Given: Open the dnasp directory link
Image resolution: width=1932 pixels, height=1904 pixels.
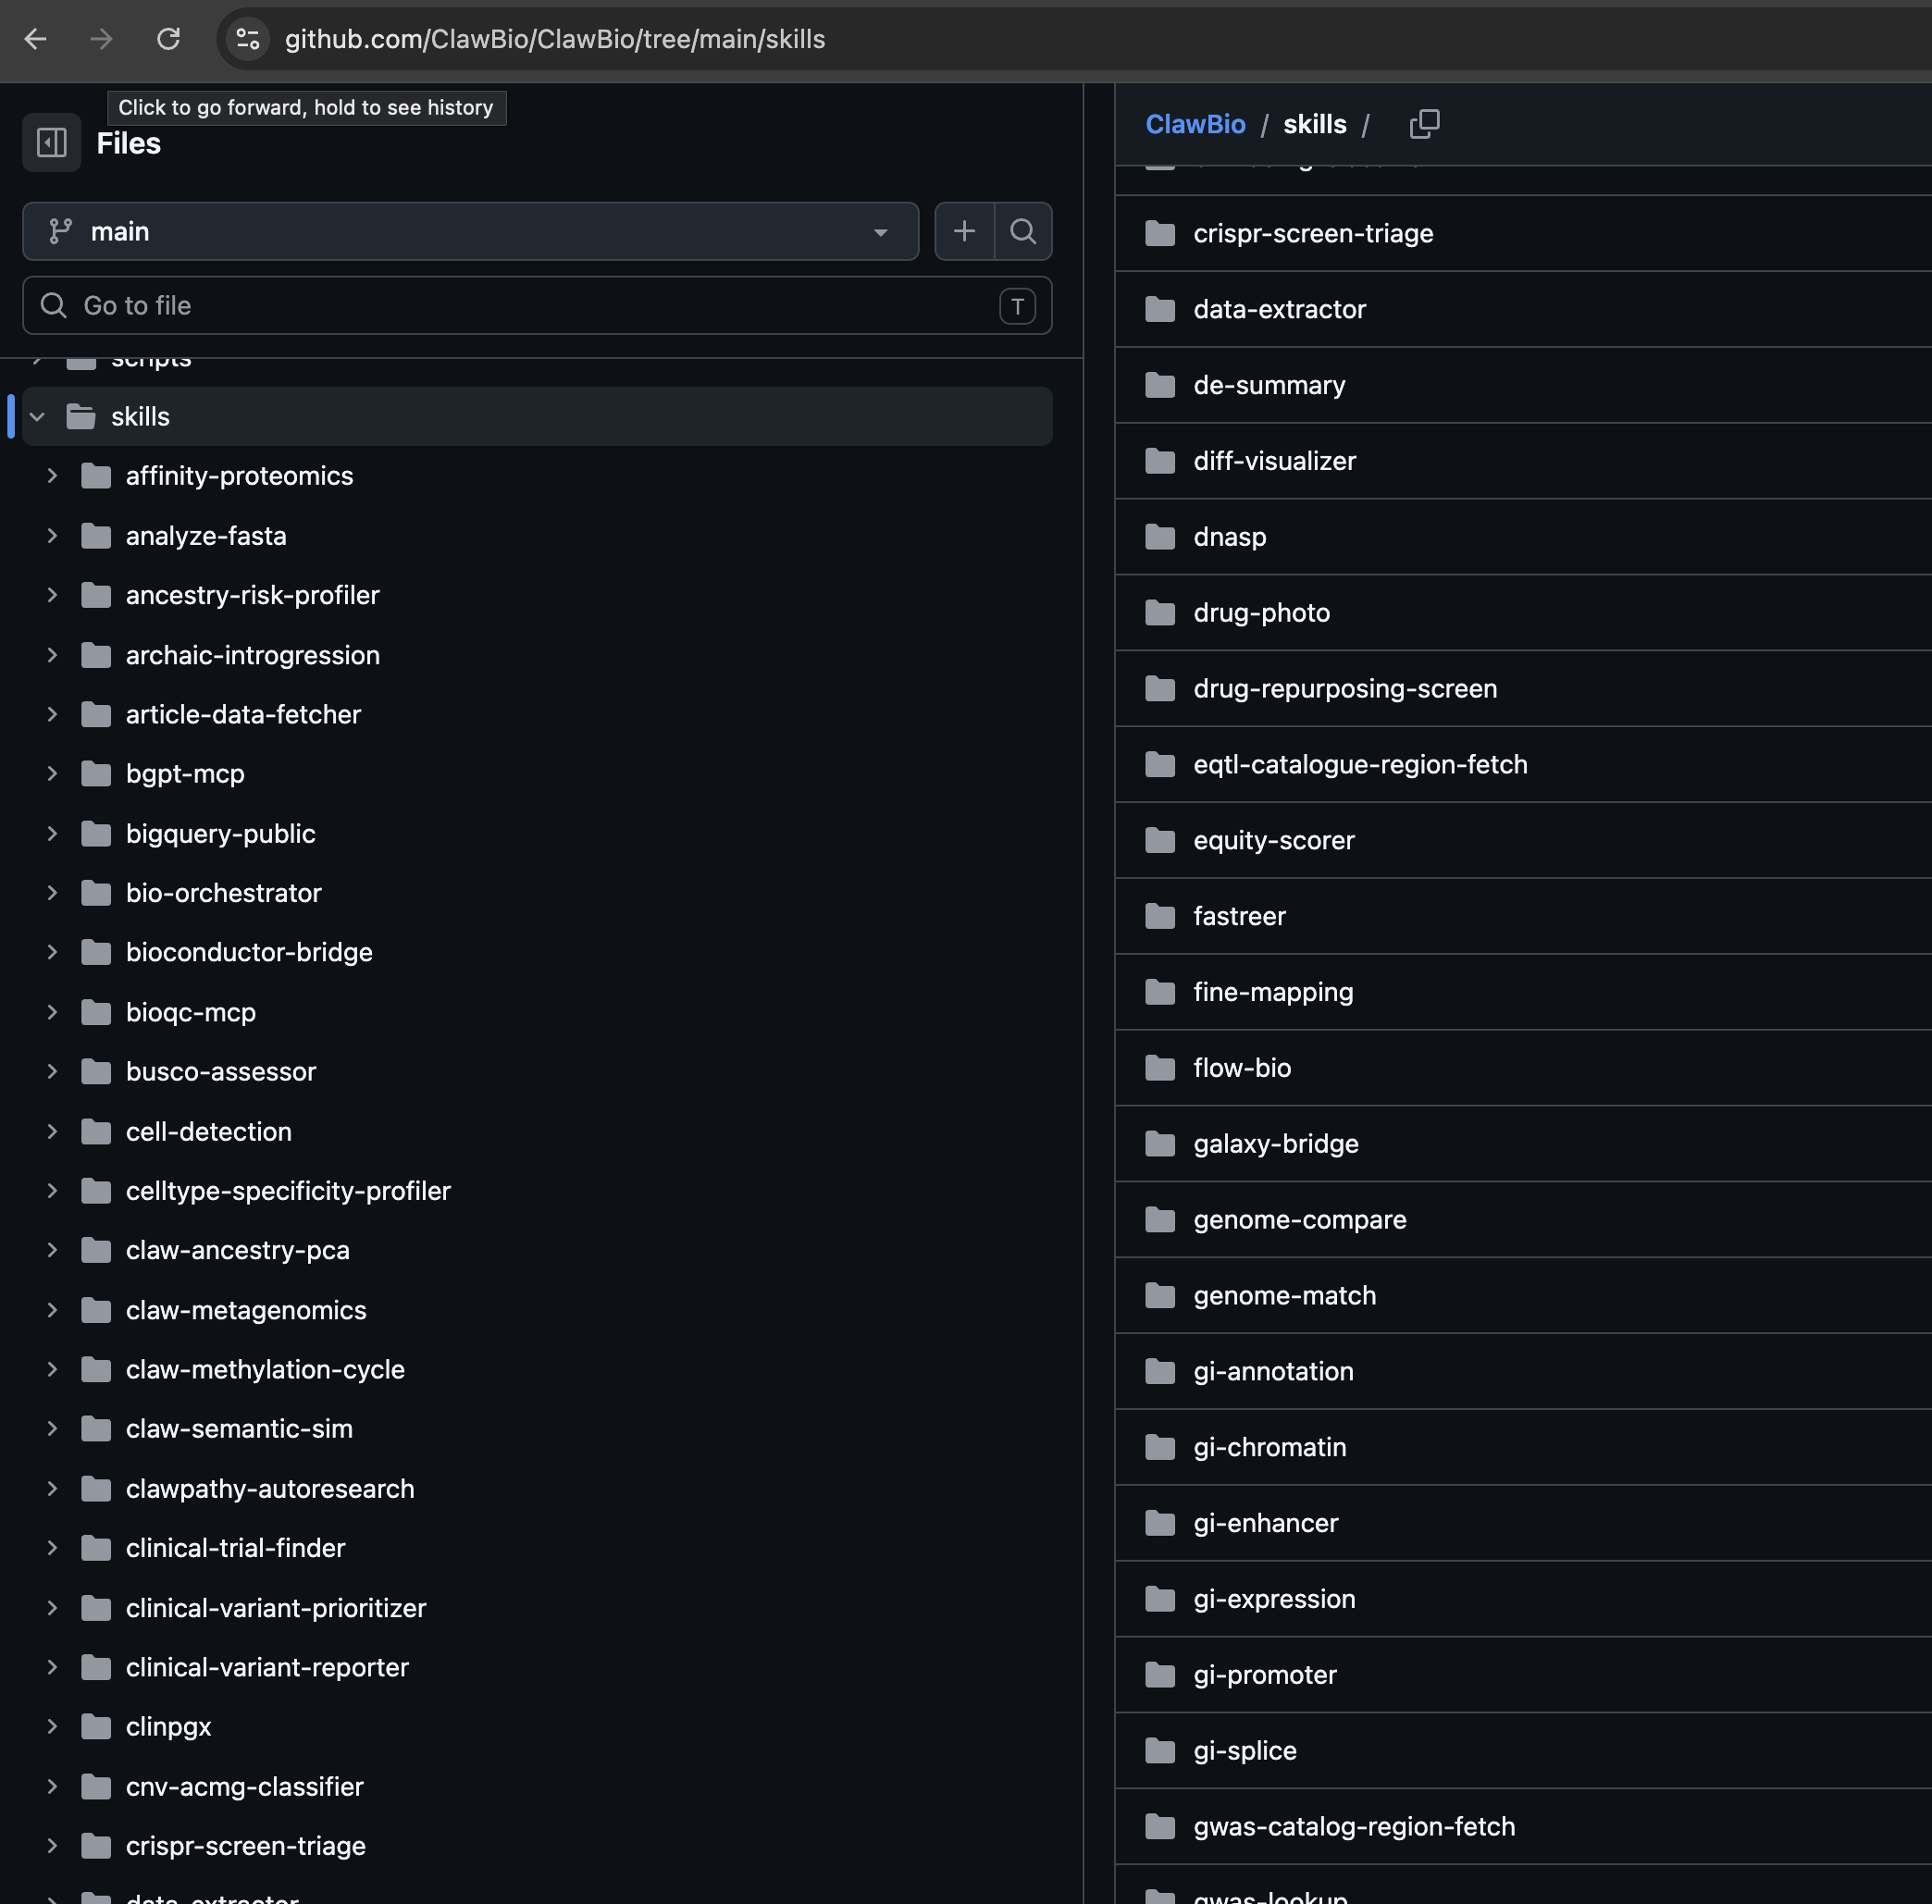Looking at the screenshot, I should pos(1229,537).
